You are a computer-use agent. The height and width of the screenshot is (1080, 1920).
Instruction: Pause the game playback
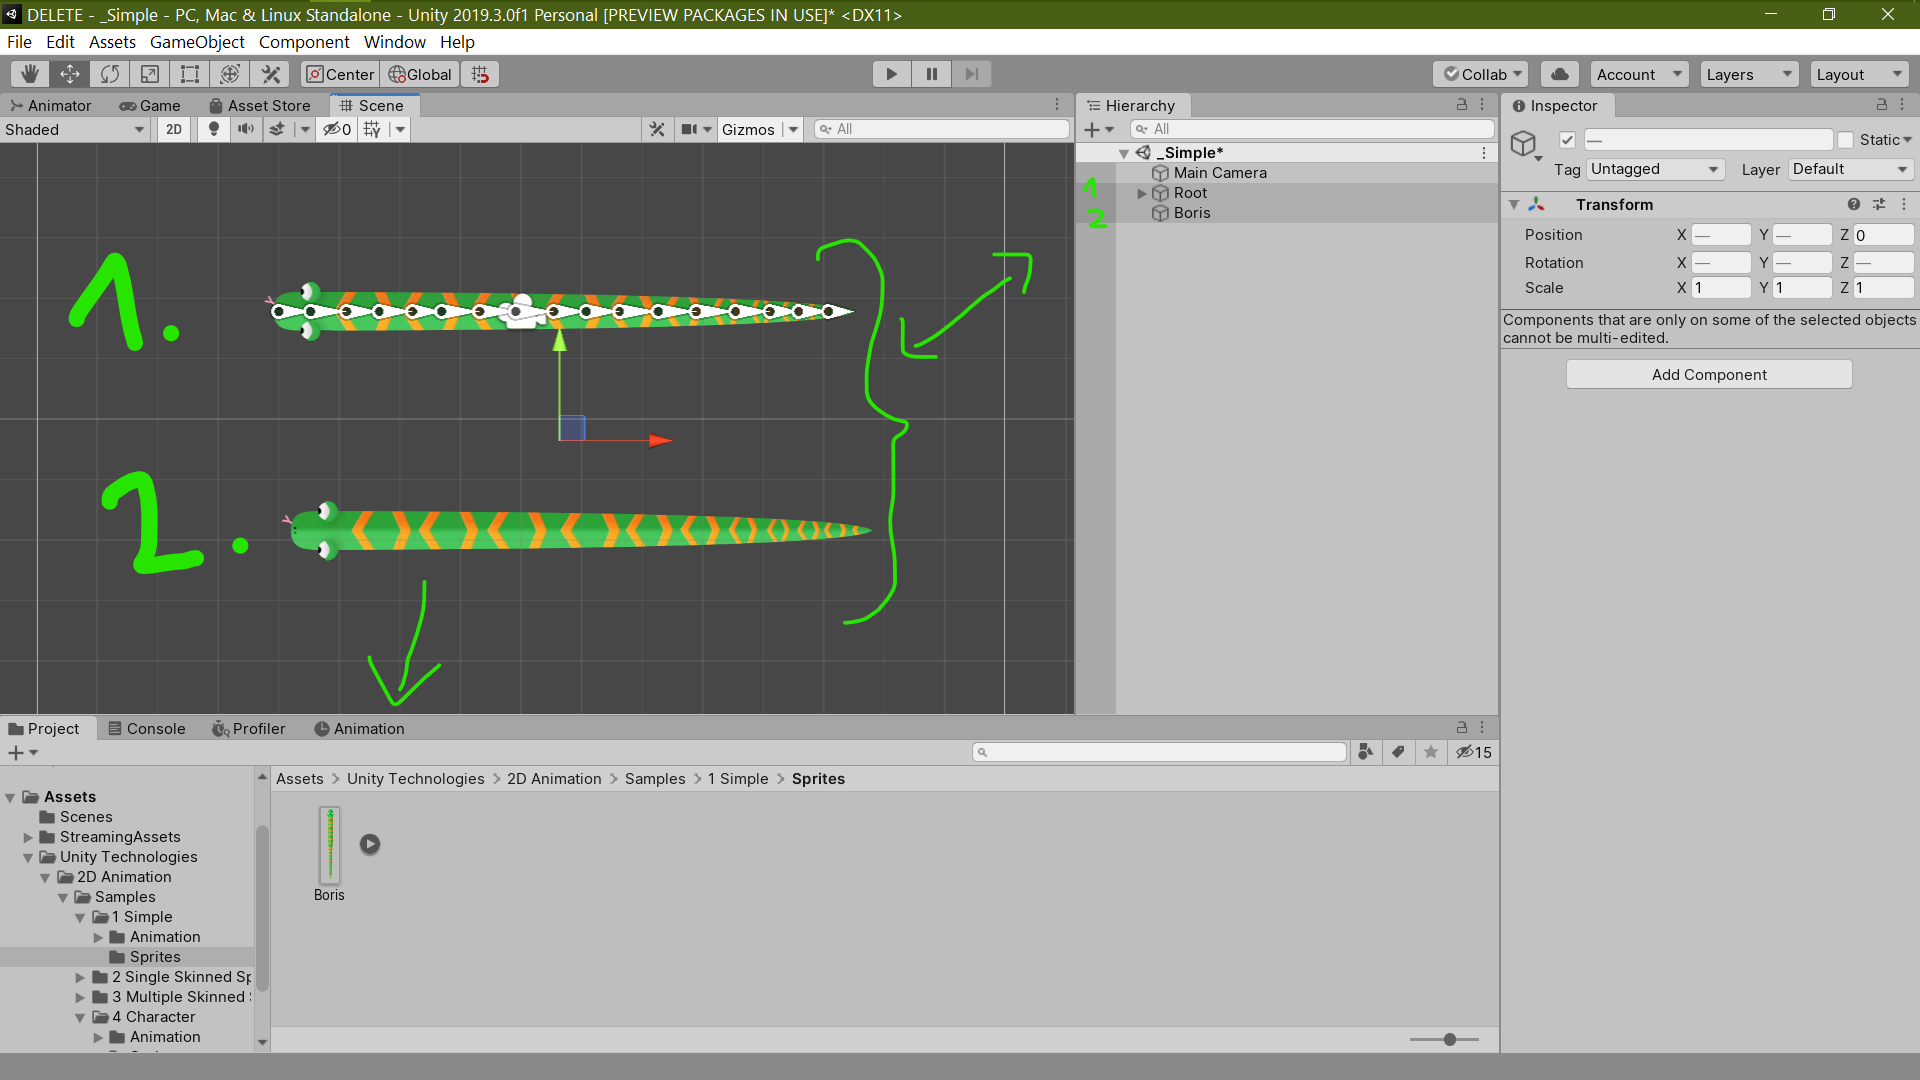(x=931, y=74)
